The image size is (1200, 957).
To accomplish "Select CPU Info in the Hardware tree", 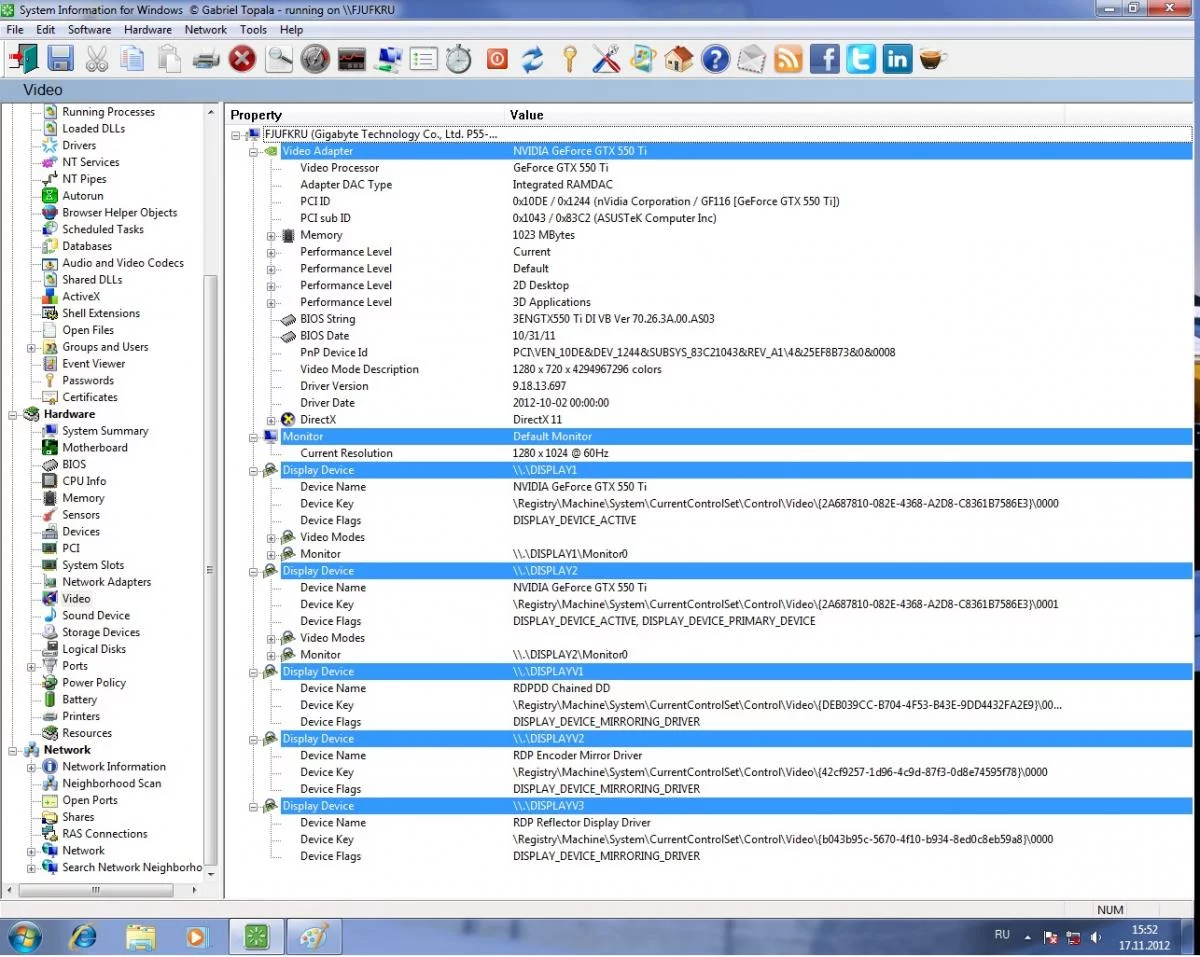I will [x=84, y=481].
